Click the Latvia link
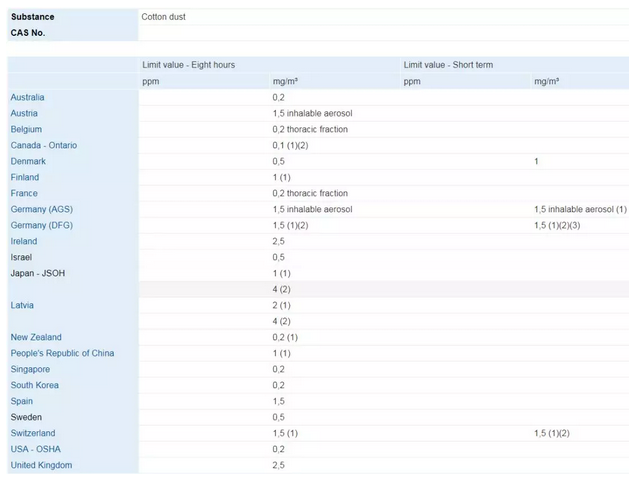The image size is (637, 483). 23,305
